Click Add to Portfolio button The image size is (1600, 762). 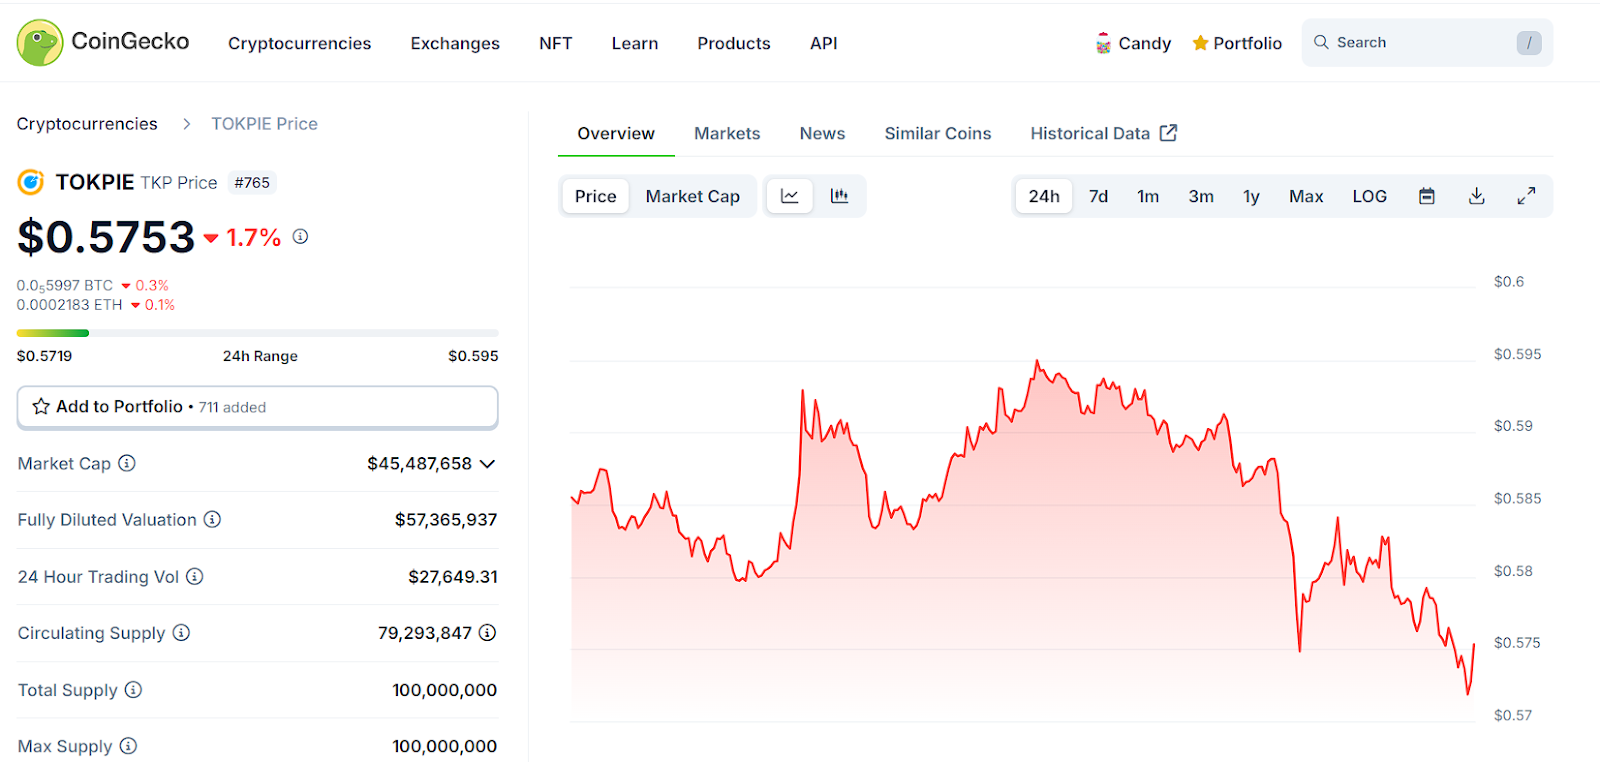pos(257,407)
